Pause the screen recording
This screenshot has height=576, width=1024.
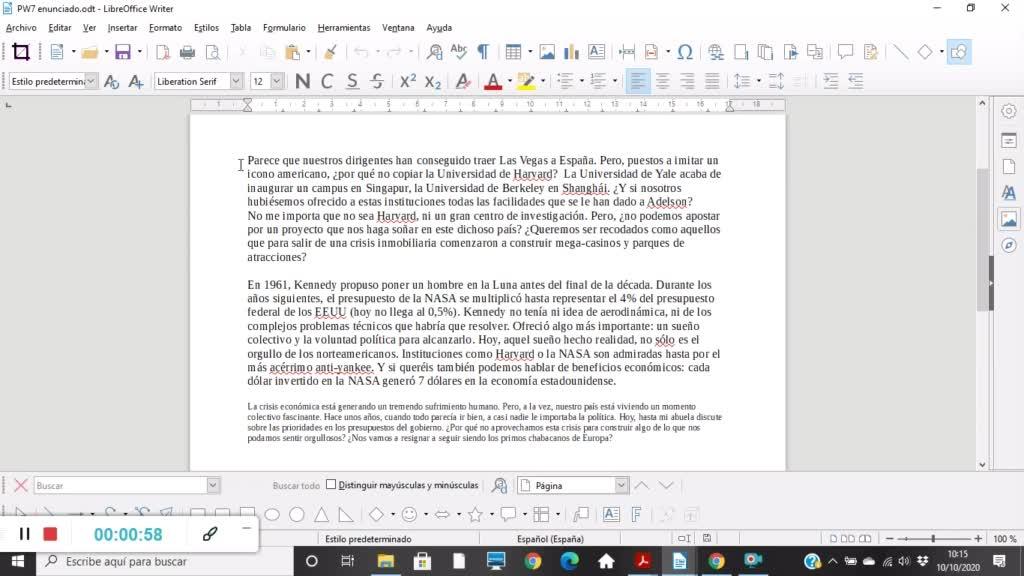24,534
